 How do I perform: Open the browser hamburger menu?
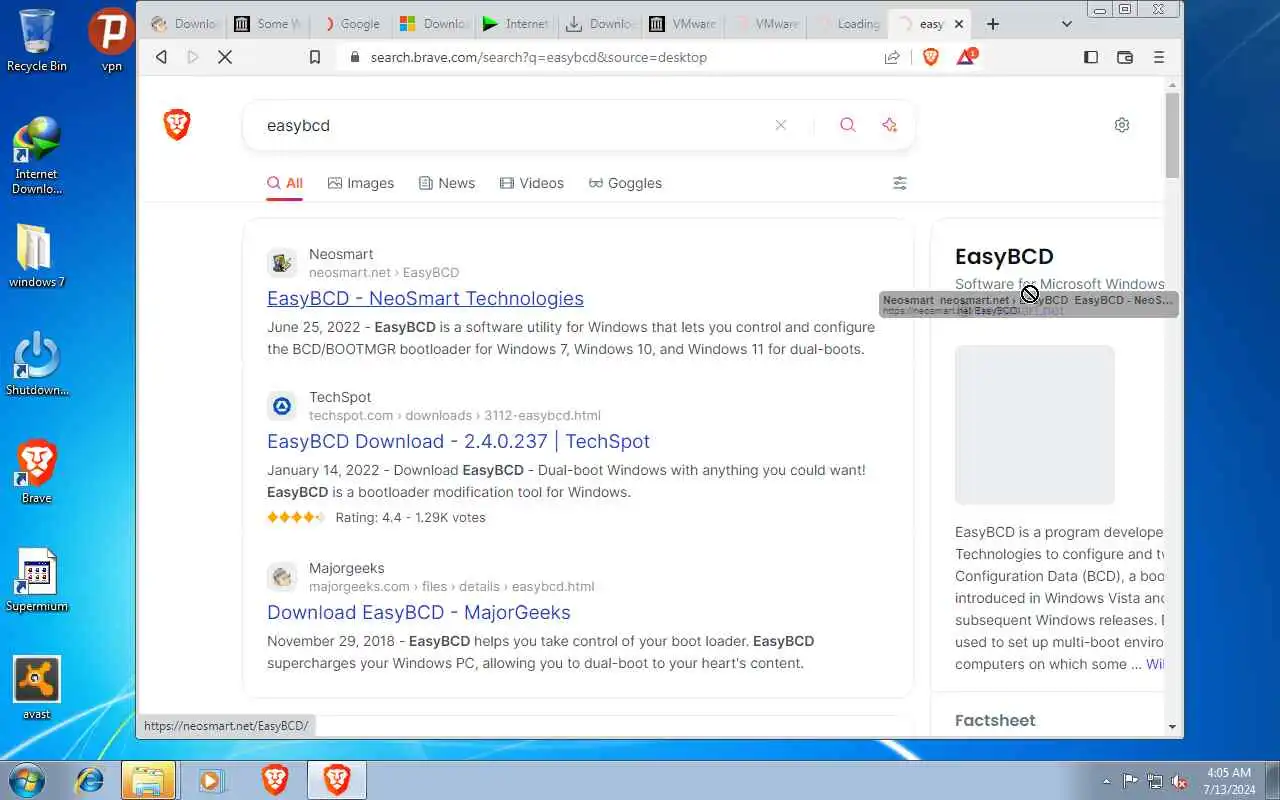pyautogui.click(x=1159, y=57)
